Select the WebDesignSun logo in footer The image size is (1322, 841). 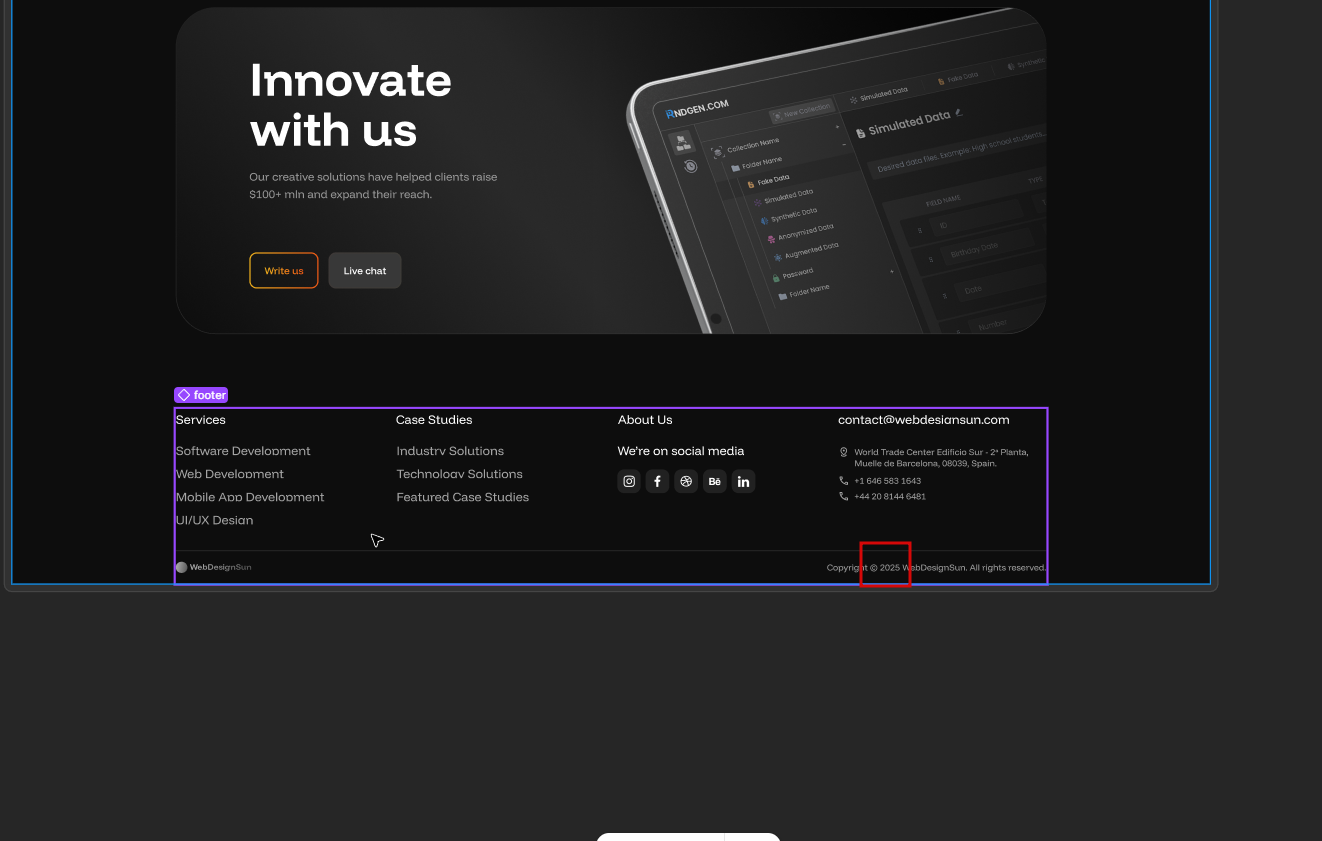(x=214, y=567)
